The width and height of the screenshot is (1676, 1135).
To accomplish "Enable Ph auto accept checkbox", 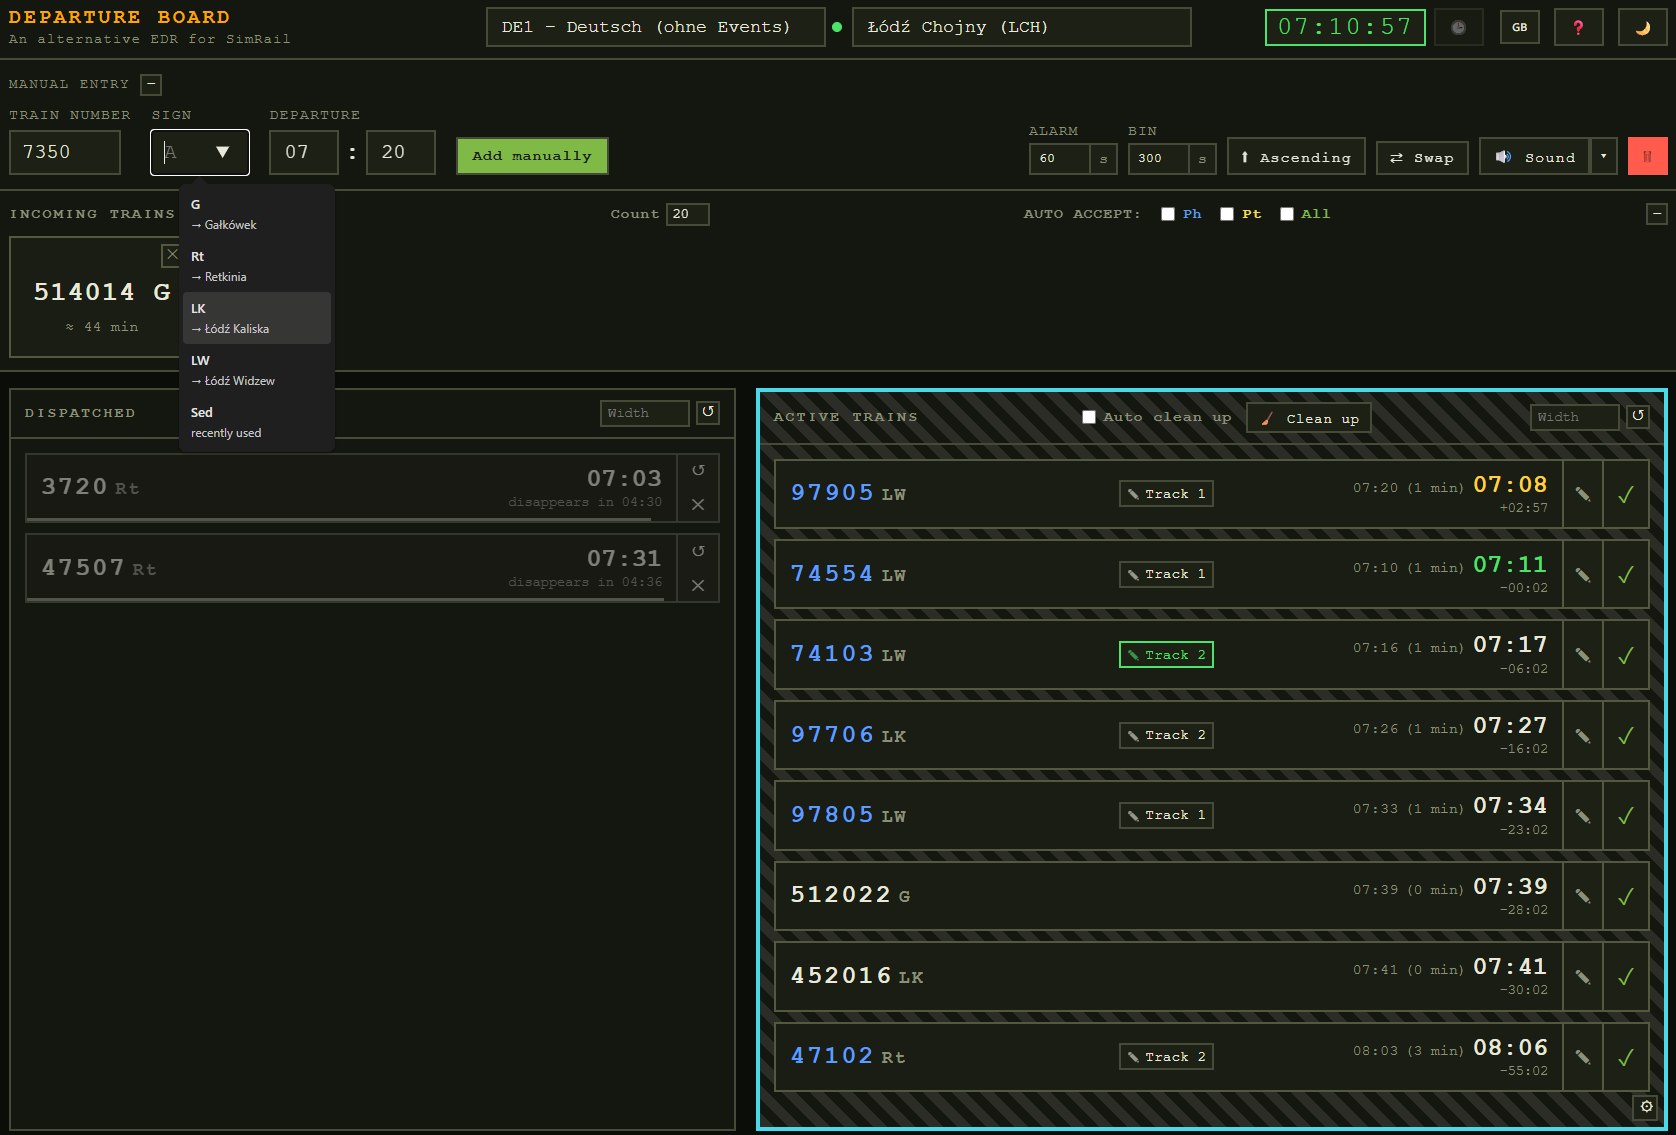I will click(x=1167, y=214).
